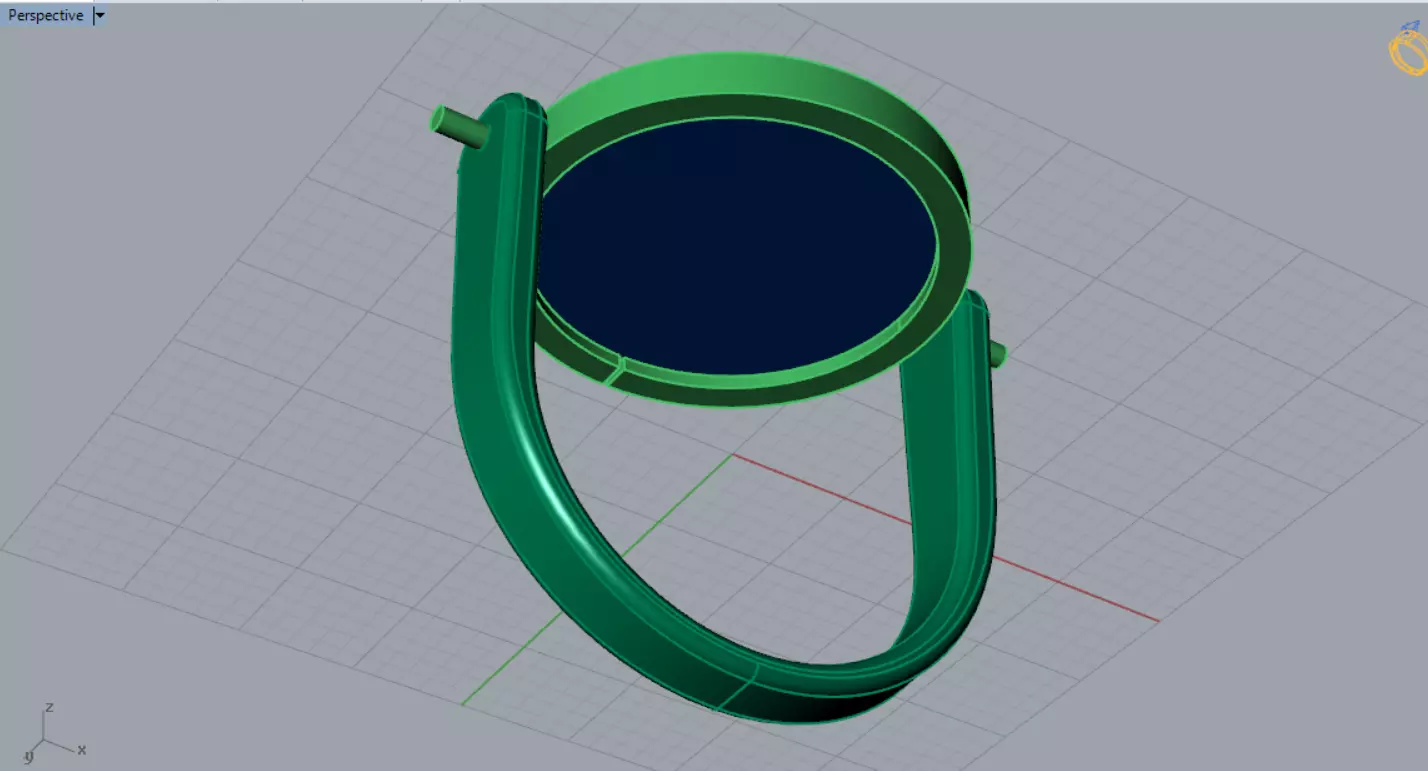Click the gold ring logo icon
This screenshot has height=771, width=1428.
pos(1408,47)
